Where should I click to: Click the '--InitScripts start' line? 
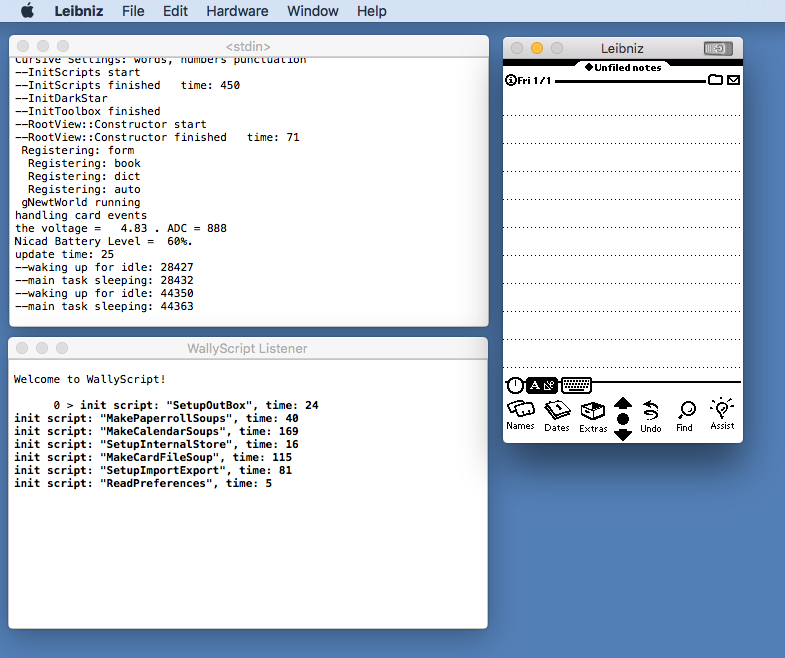point(78,72)
